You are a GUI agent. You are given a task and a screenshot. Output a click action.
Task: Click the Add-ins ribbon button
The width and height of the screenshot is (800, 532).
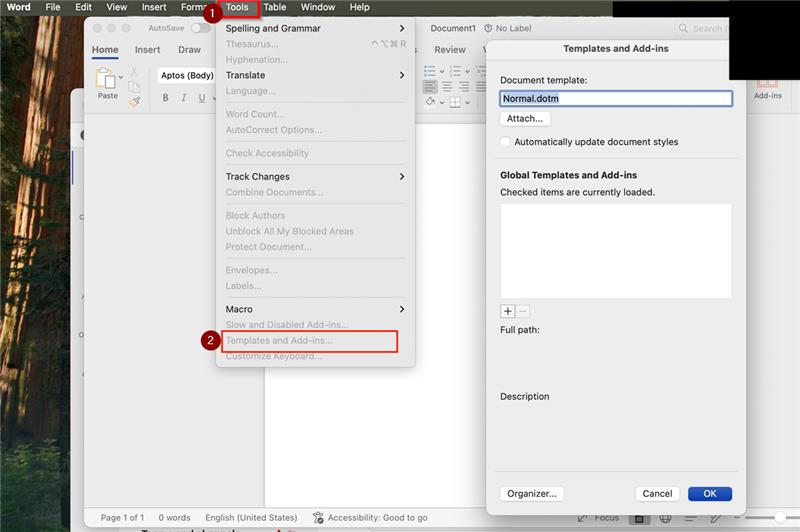click(767, 90)
